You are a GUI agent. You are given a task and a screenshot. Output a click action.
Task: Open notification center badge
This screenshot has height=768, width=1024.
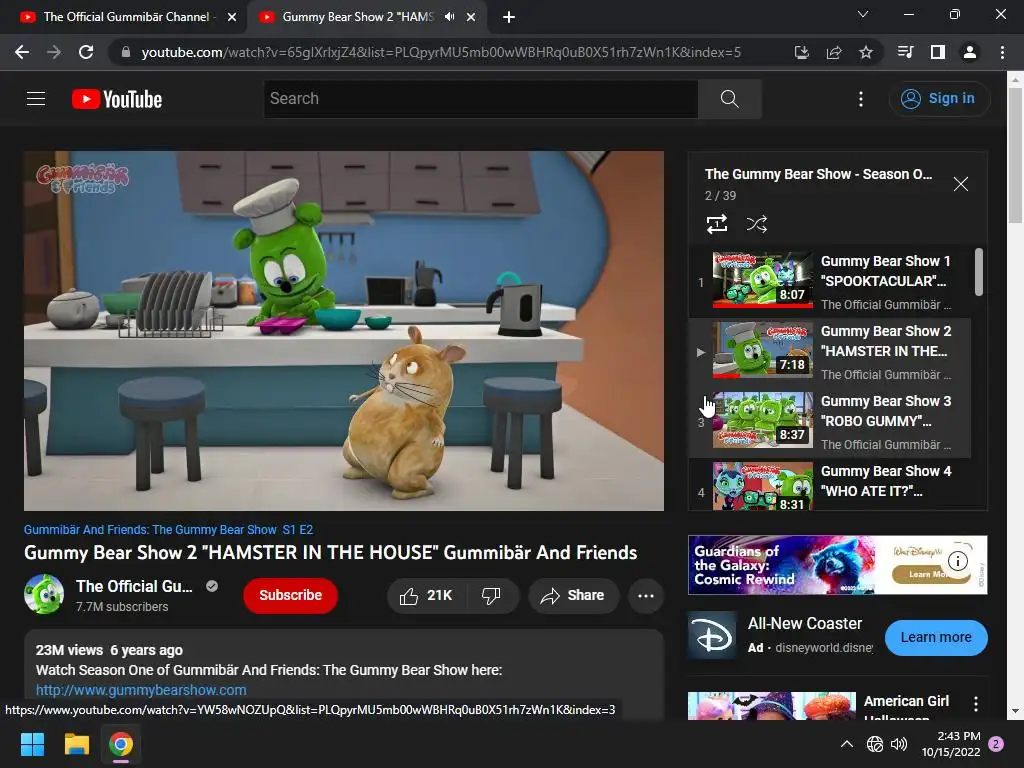pyautogui.click(x=997, y=744)
